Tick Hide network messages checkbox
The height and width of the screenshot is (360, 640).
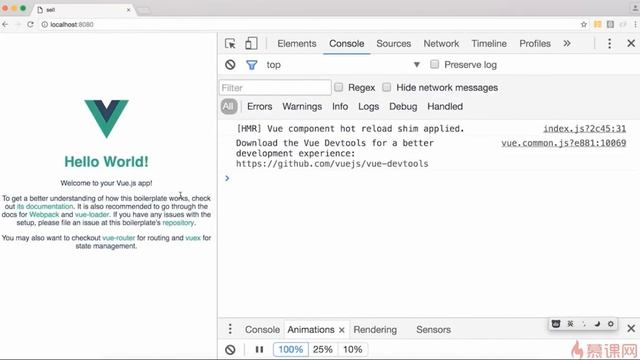[x=387, y=87]
